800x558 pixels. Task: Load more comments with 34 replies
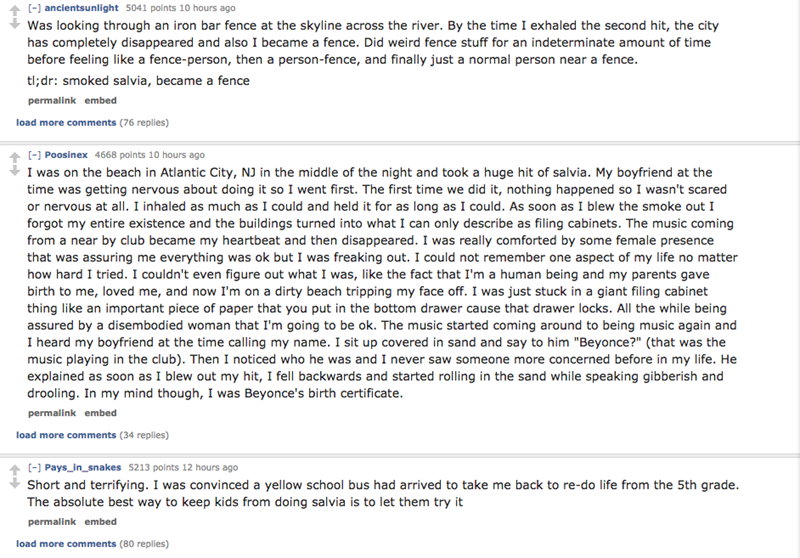click(x=65, y=434)
